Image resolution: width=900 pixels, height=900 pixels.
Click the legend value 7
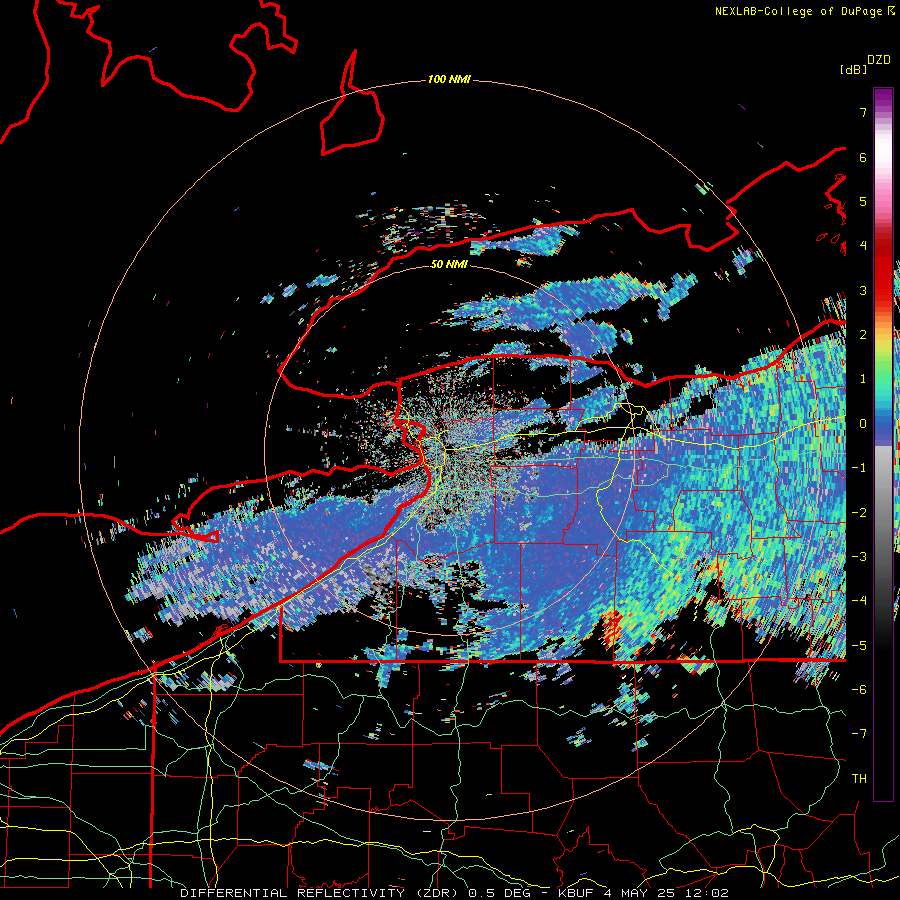[x=863, y=112]
